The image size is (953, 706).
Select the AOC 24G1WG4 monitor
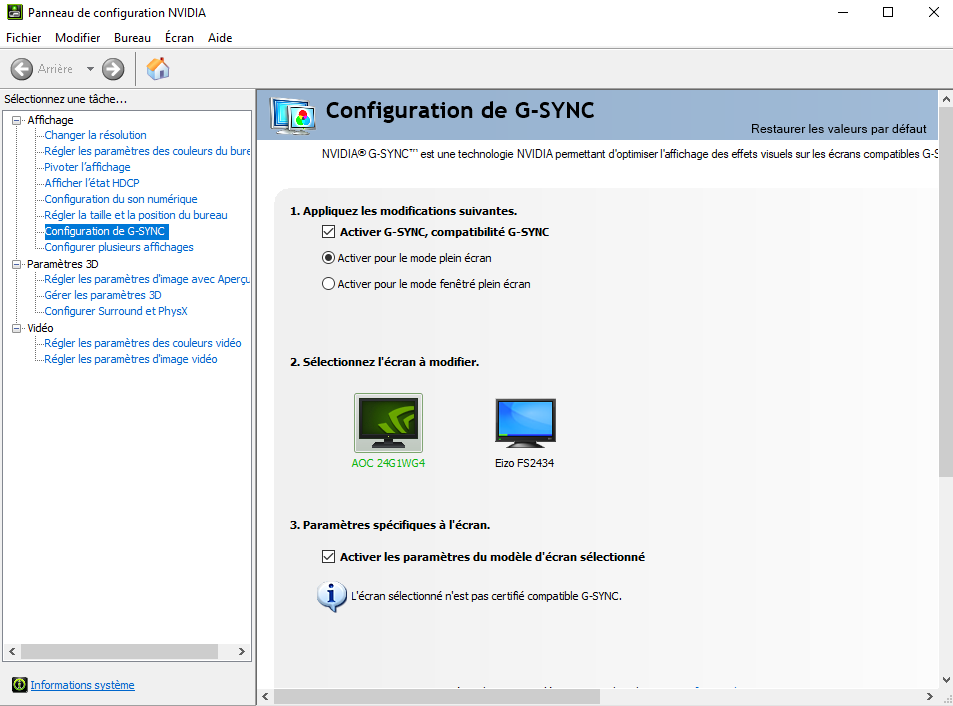pyautogui.click(x=388, y=431)
